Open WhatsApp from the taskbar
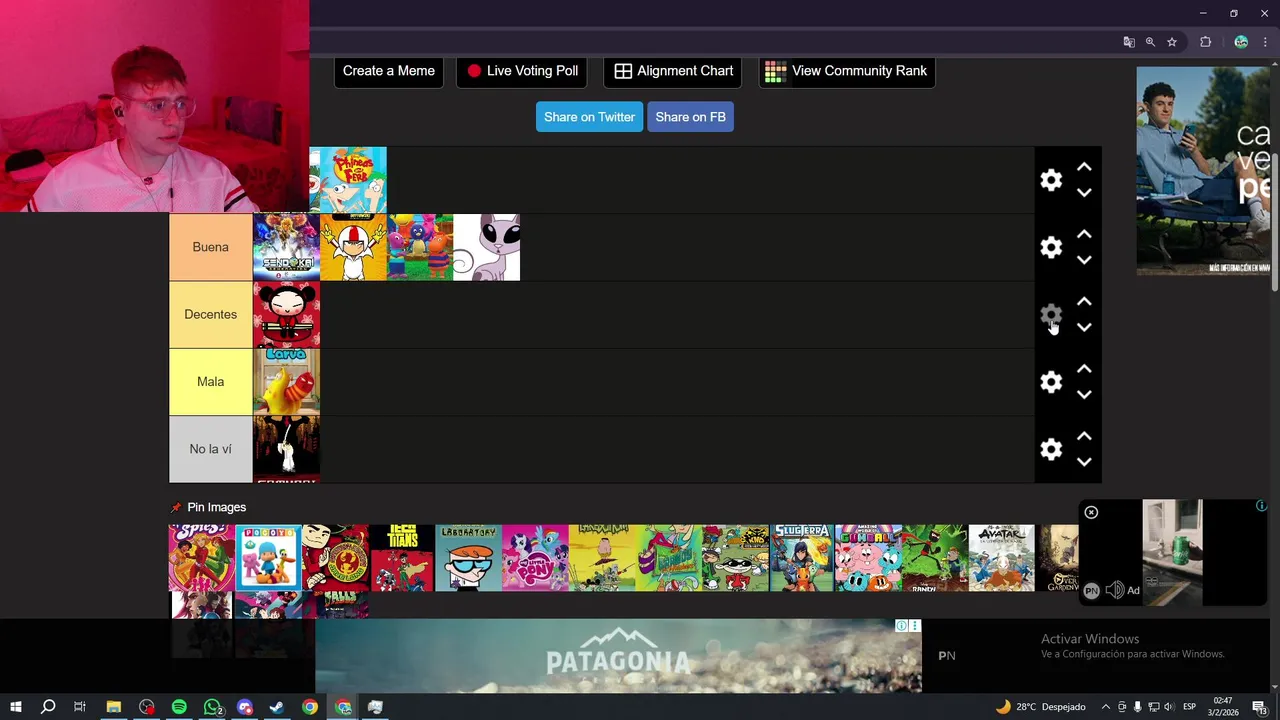Image resolution: width=1280 pixels, height=720 pixels. 212,707
